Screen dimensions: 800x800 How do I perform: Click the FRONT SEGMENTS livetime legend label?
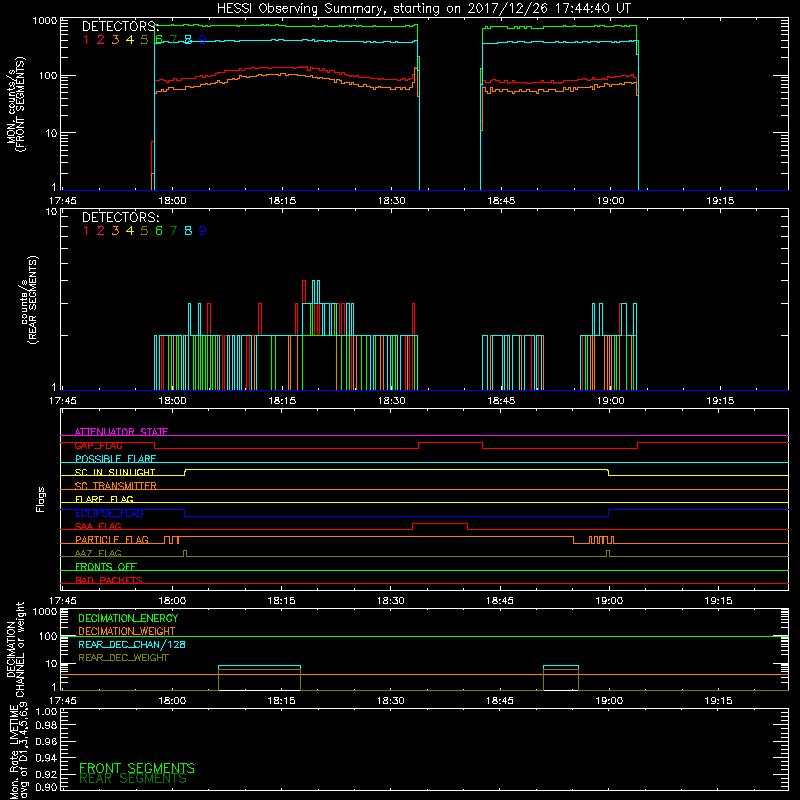[137, 768]
